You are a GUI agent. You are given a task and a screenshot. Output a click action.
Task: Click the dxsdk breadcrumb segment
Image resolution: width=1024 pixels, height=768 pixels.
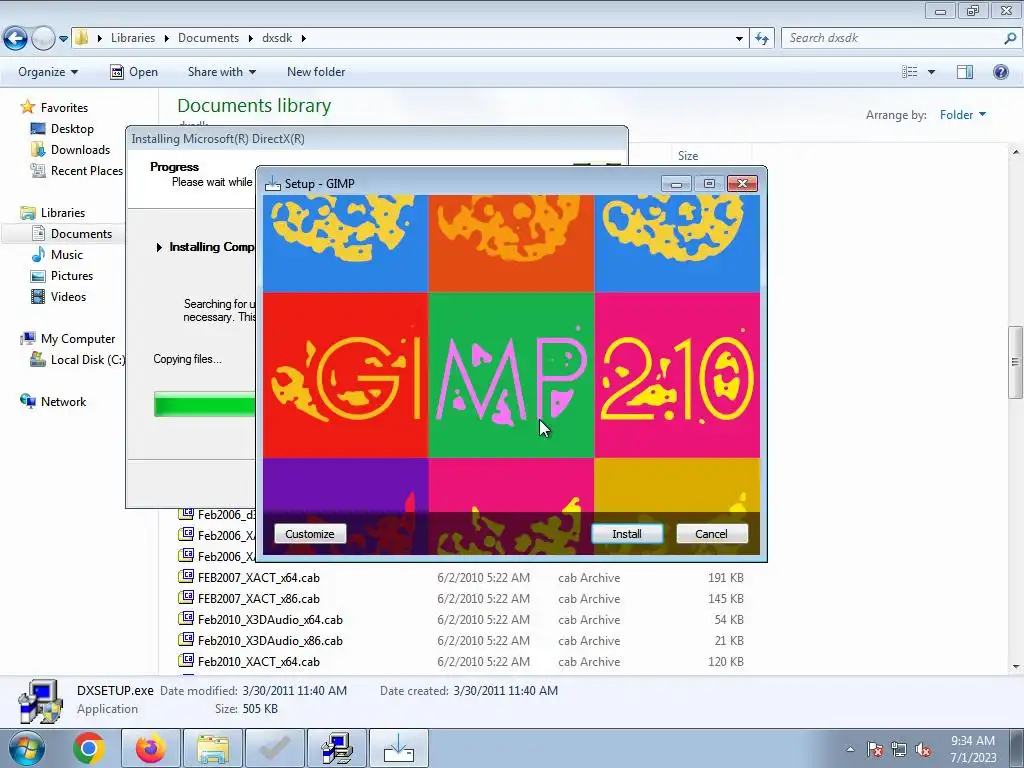coord(277,38)
